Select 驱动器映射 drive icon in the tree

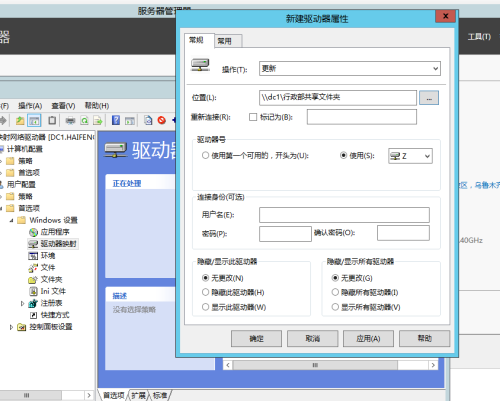33,244
